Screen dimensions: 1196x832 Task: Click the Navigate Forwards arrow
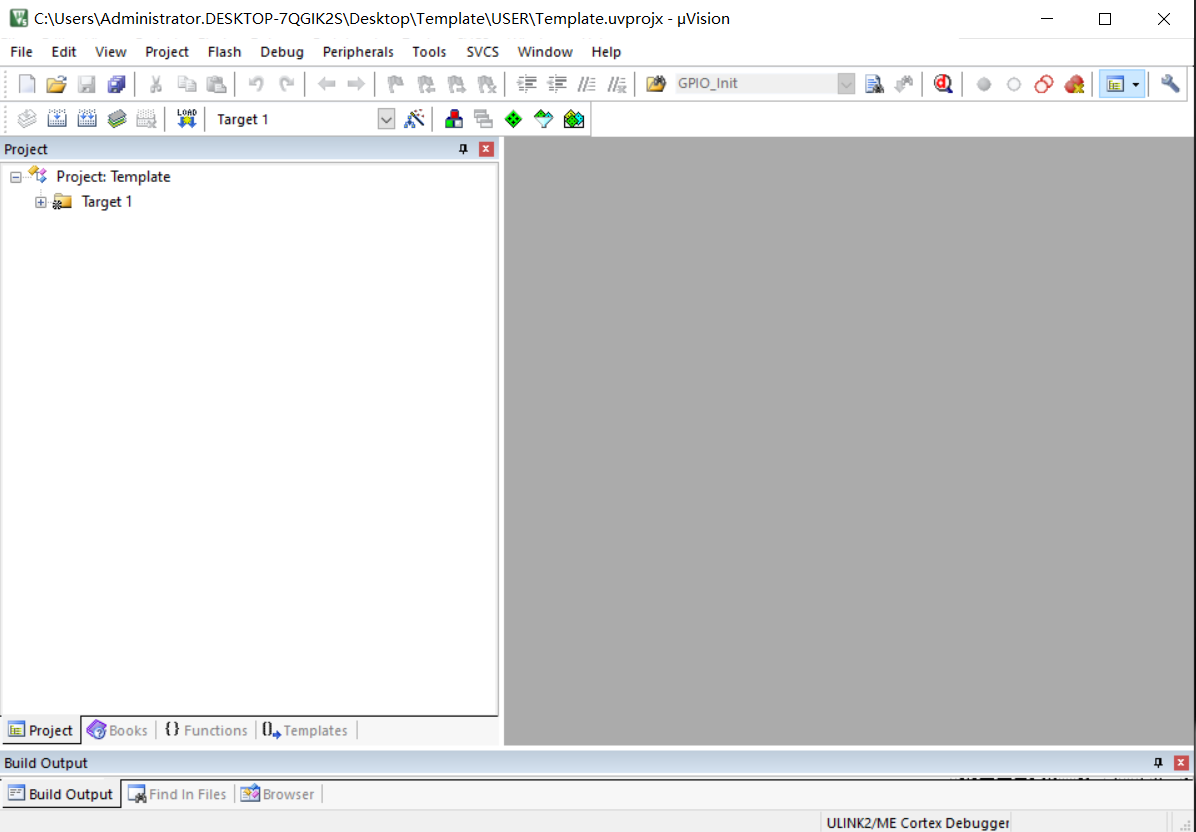356,84
